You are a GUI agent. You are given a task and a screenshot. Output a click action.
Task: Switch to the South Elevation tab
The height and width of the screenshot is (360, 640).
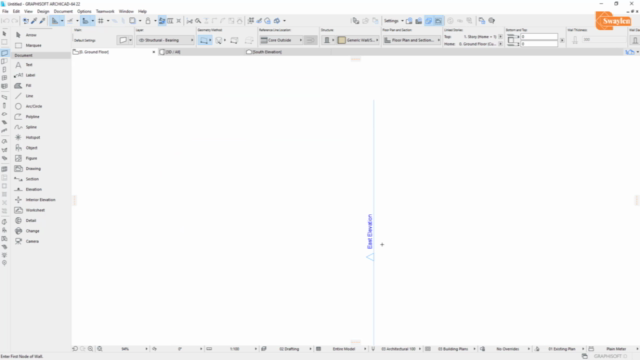pyautogui.click(x=267, y=52)
